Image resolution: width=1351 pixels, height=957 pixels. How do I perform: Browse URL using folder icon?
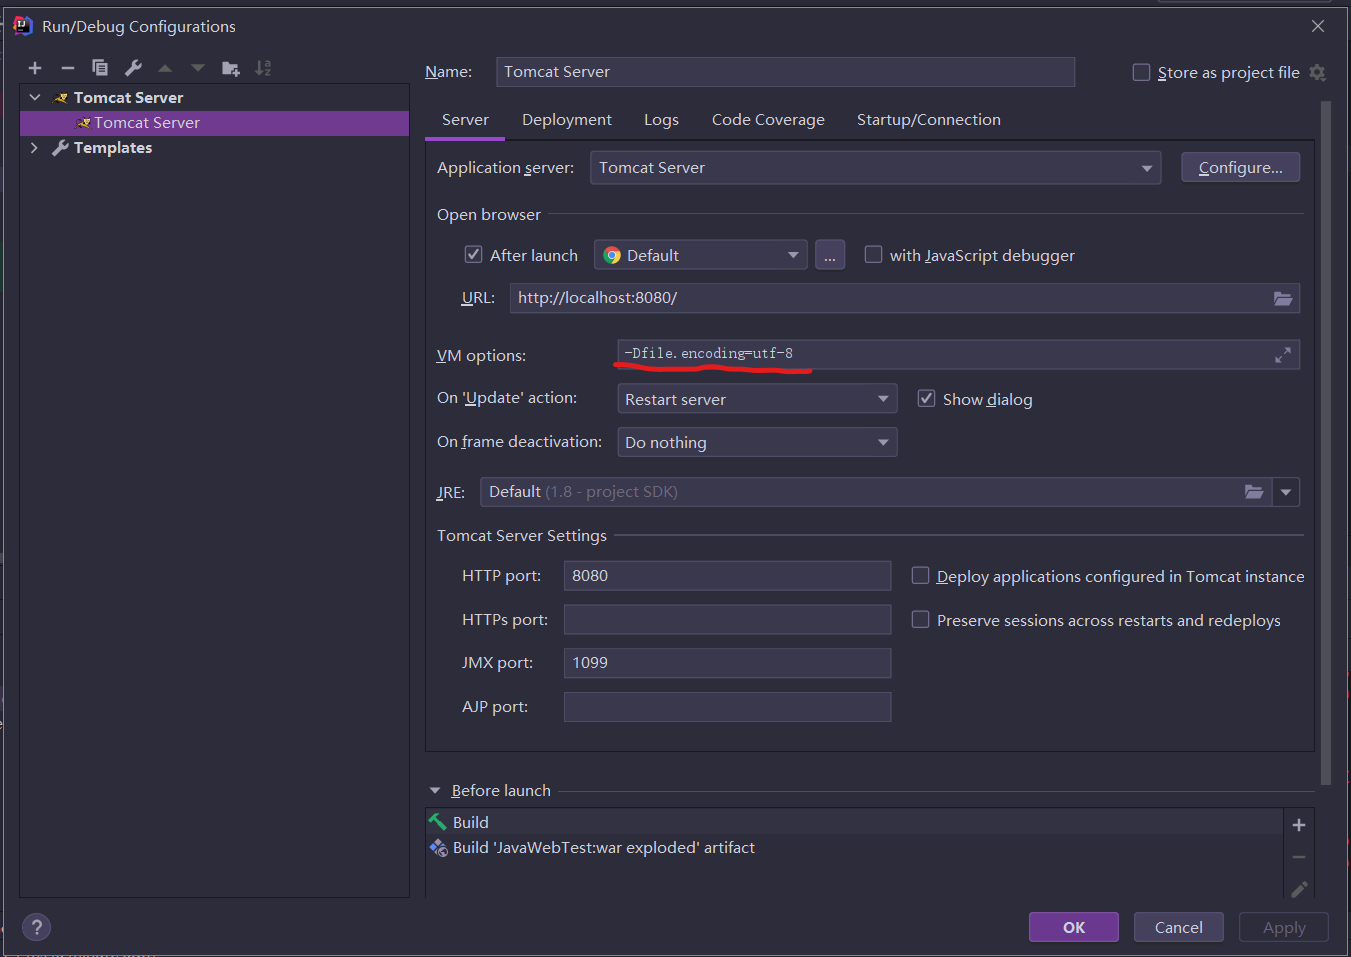coord(1283,298)
